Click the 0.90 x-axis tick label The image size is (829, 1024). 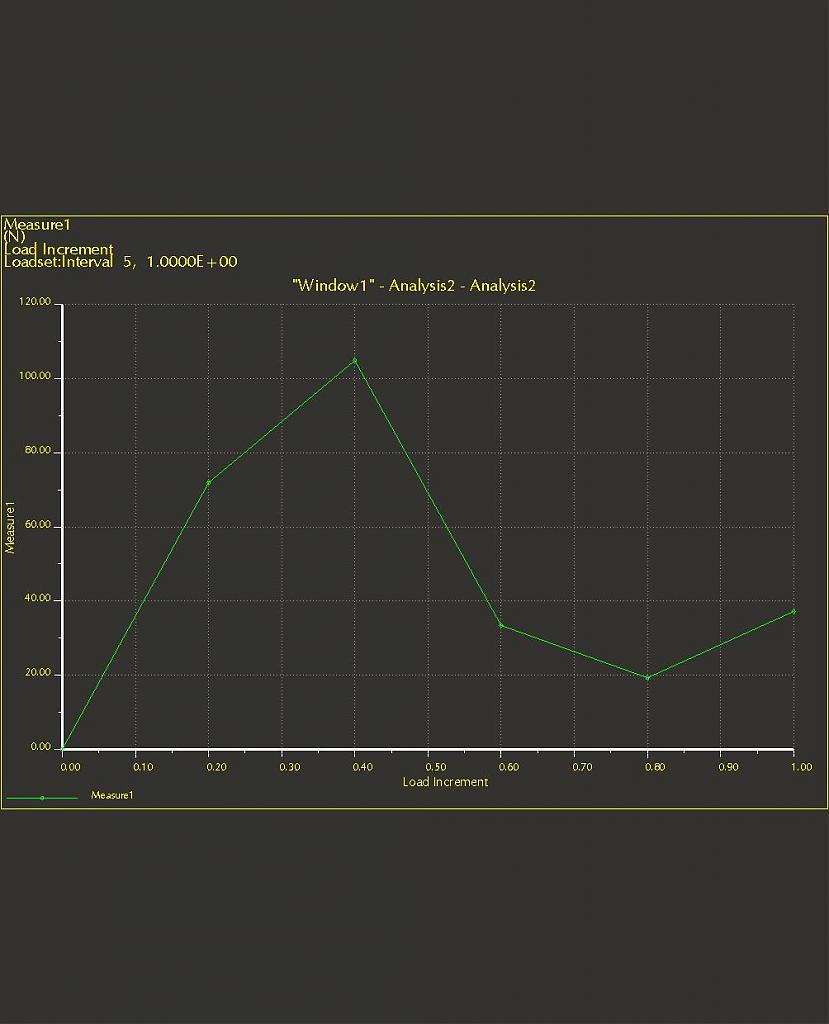click(728, 767)
